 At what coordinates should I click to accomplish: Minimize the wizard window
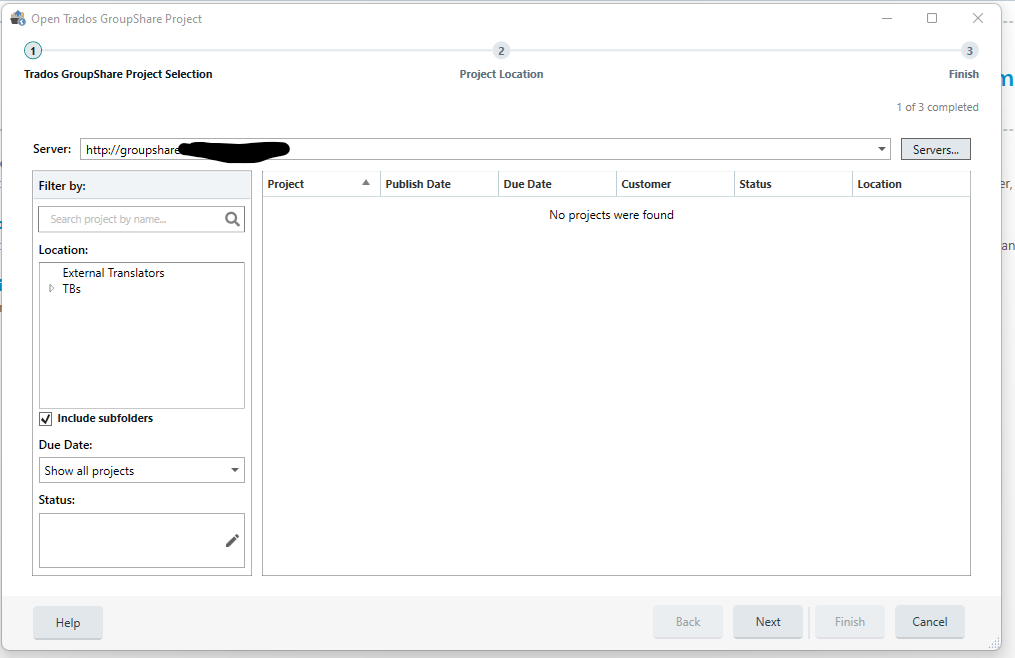[x=887, y=18]
